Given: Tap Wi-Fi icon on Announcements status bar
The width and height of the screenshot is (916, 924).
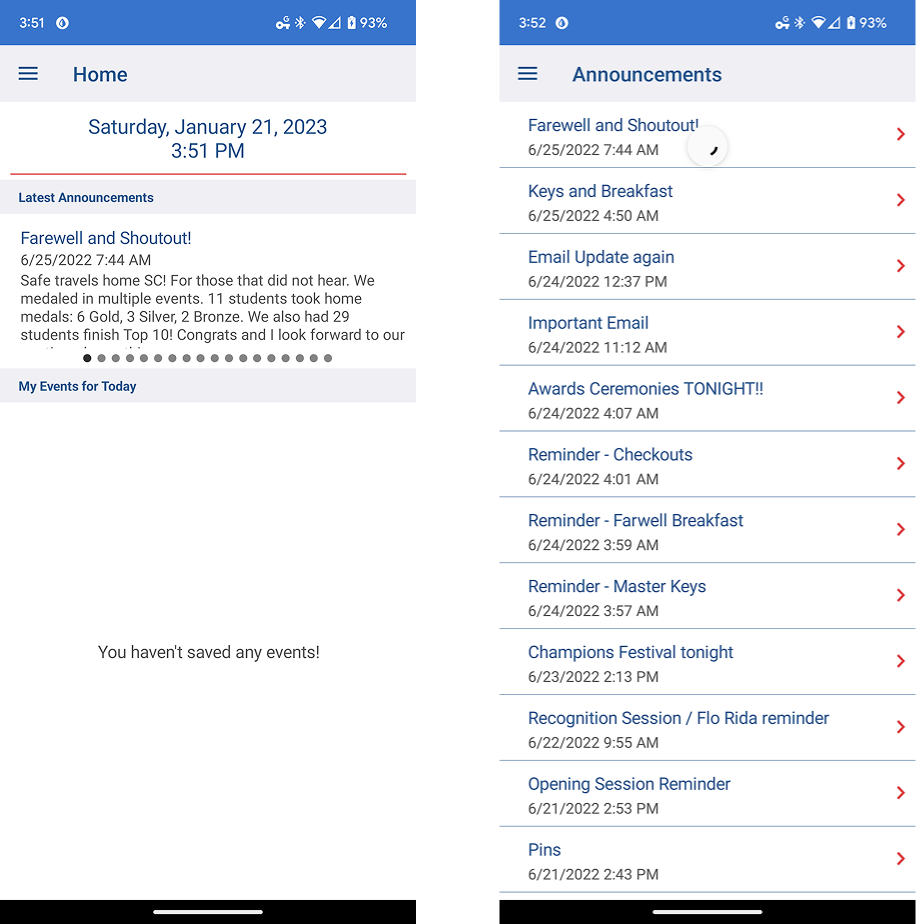Looking at the screenshot, I should point(818,23).
